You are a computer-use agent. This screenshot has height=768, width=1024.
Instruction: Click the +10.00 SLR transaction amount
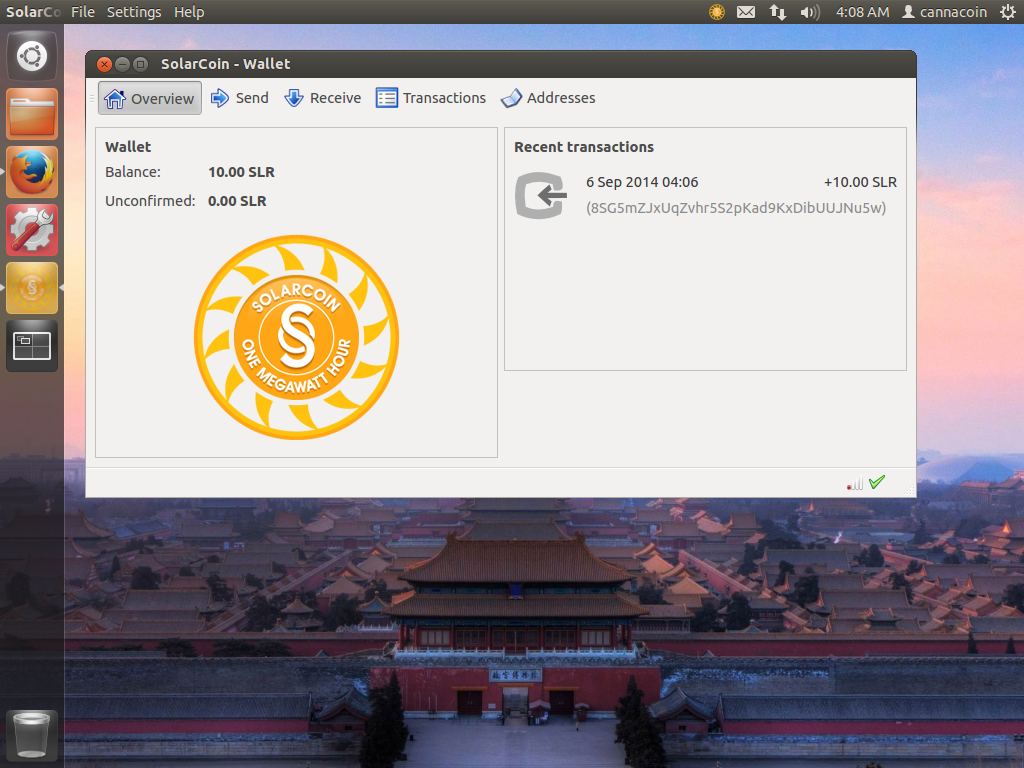(860, 182)
